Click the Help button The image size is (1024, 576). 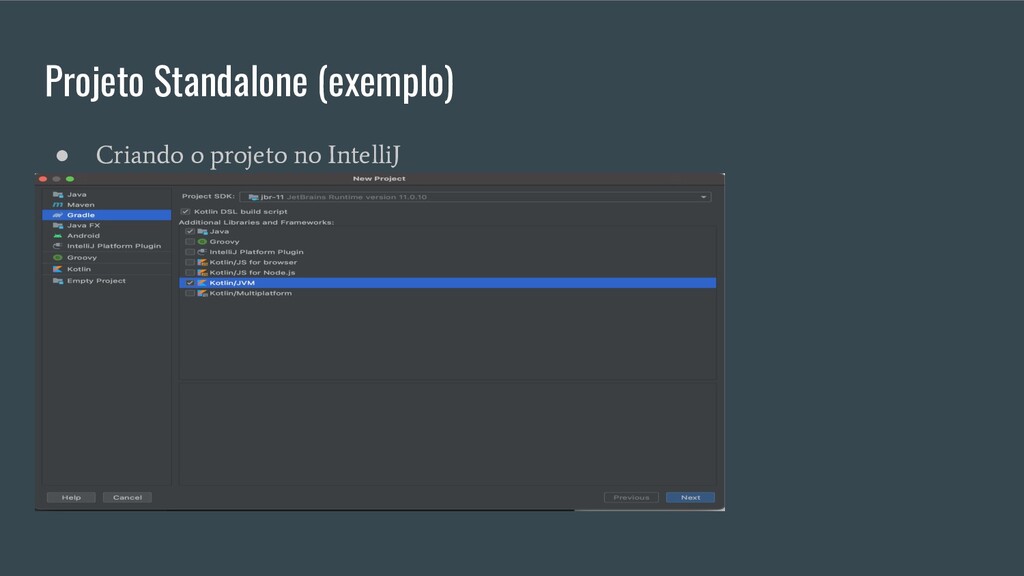pyautogui.click(x=71, y=498)
